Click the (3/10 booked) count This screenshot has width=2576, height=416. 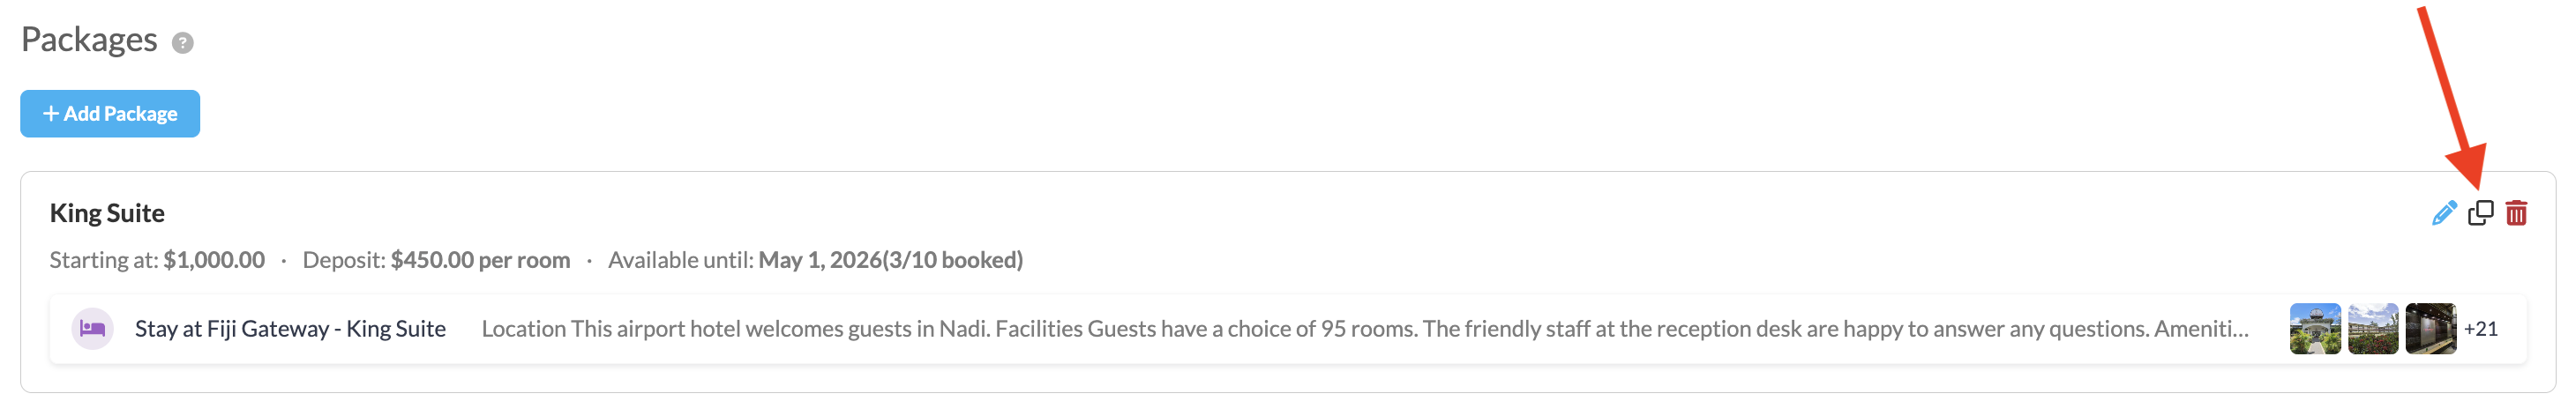952,260
